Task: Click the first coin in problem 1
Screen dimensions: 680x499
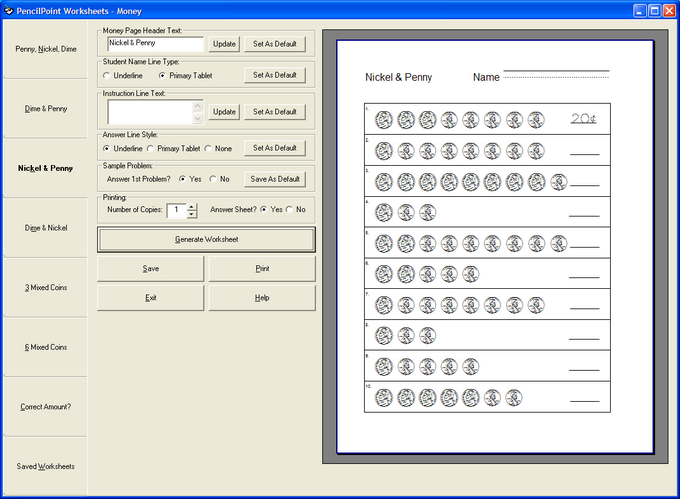Action: [383, 120]
